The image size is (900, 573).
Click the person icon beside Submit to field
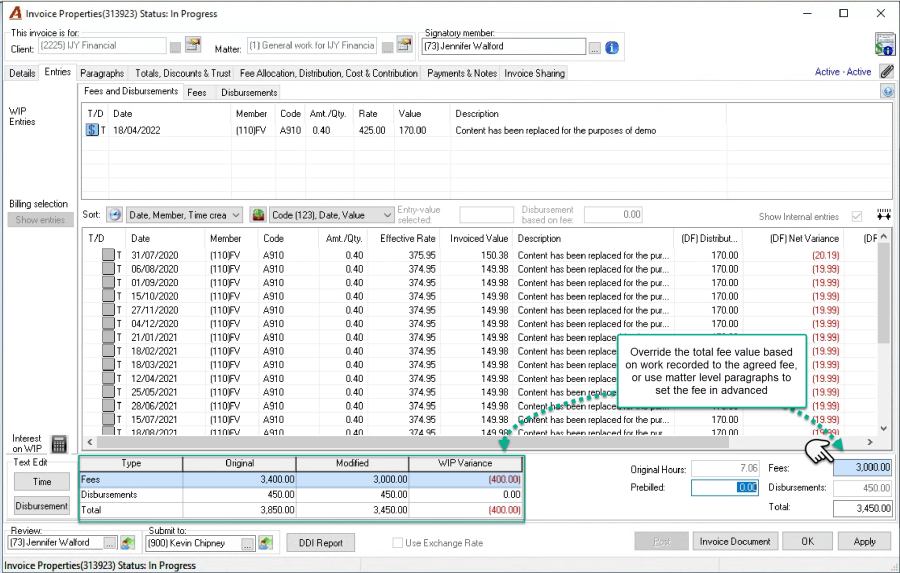pos(265,543)
